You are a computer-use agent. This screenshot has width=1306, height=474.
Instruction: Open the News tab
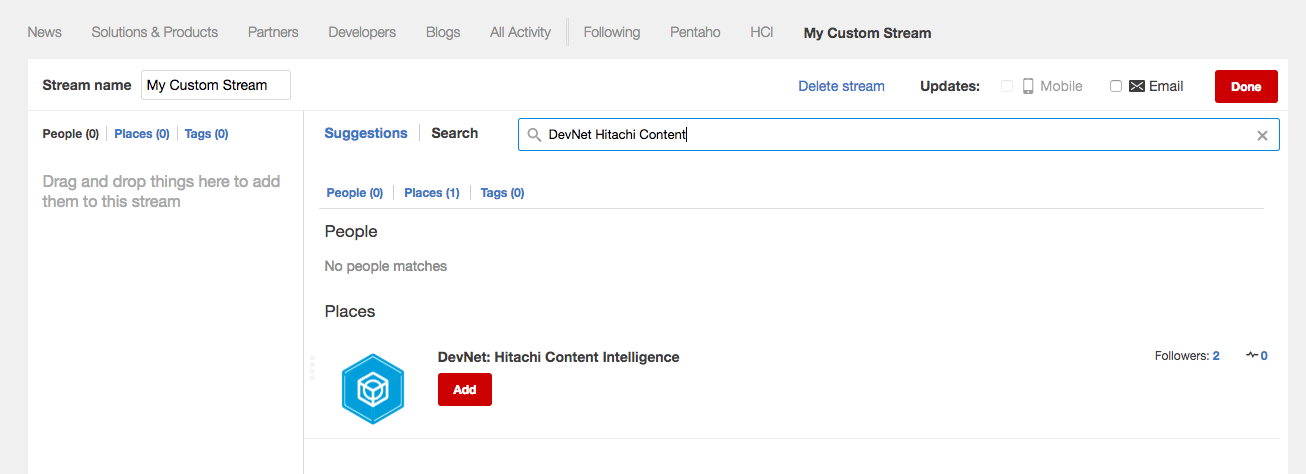tap(44, 32)
